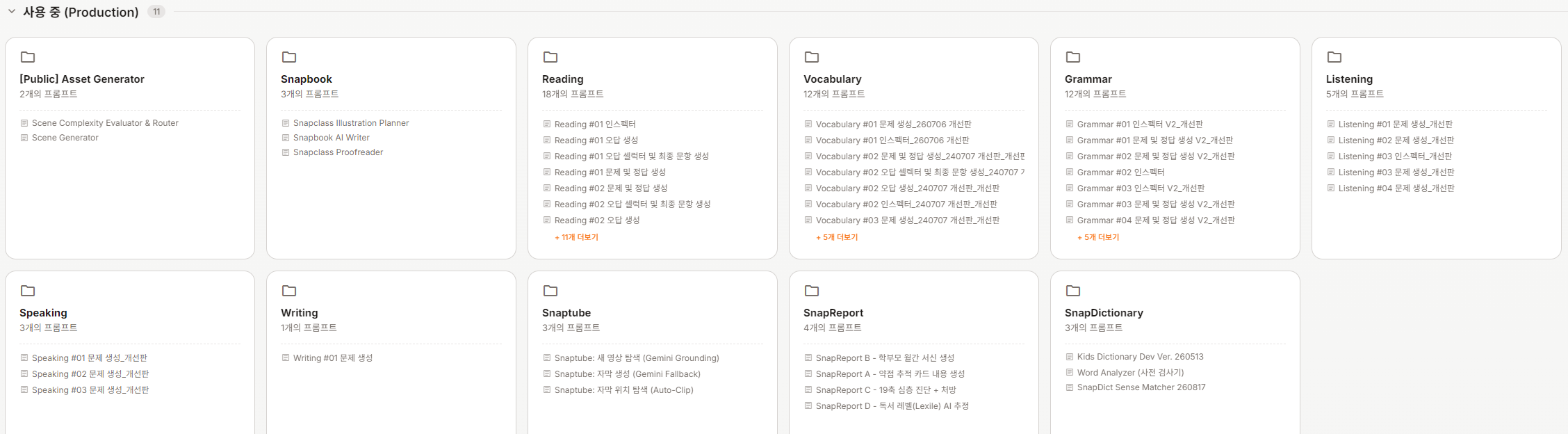
Task: Open SnapReport B - 학부모 월간 서신 생성
Action: point(885,358)
